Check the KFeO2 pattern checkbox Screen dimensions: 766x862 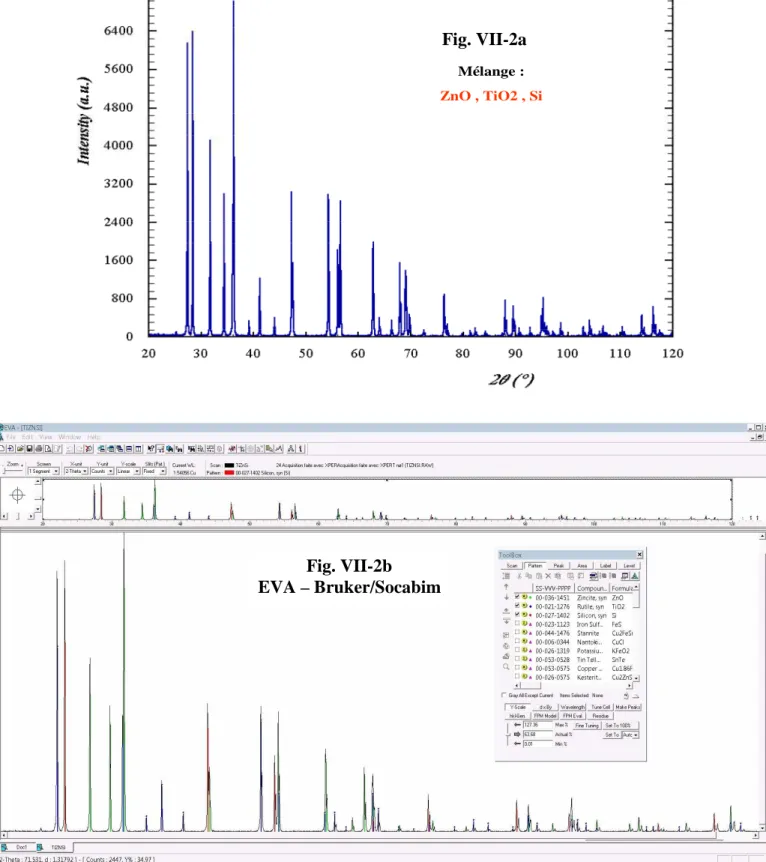click(517, 650)
